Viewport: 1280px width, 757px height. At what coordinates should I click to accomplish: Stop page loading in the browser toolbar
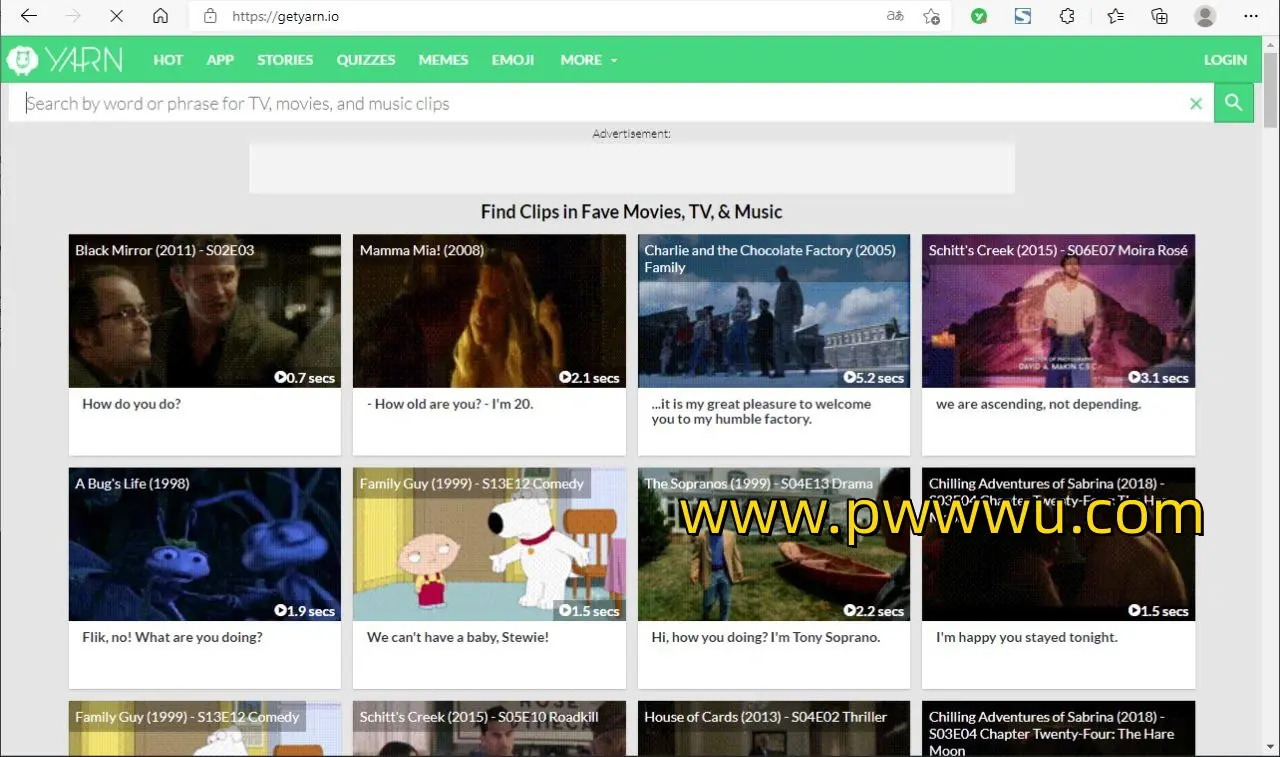[x=116, y=16]
